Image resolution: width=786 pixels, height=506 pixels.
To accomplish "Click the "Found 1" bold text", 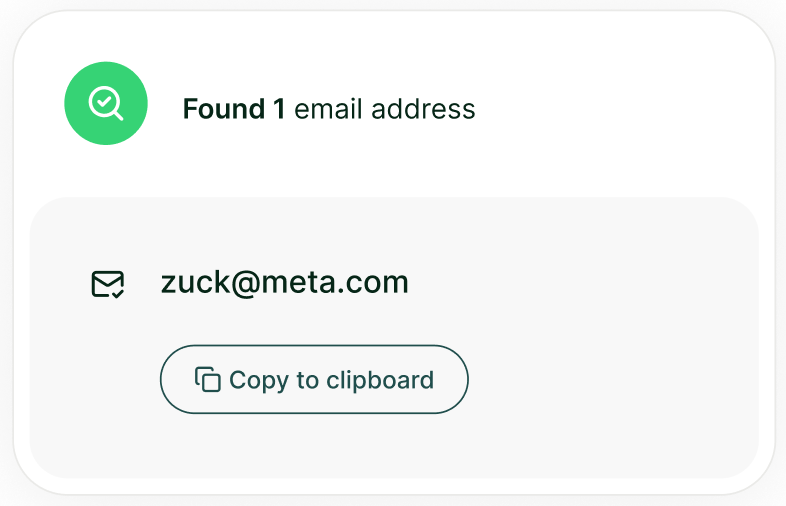I will [233, 109].
